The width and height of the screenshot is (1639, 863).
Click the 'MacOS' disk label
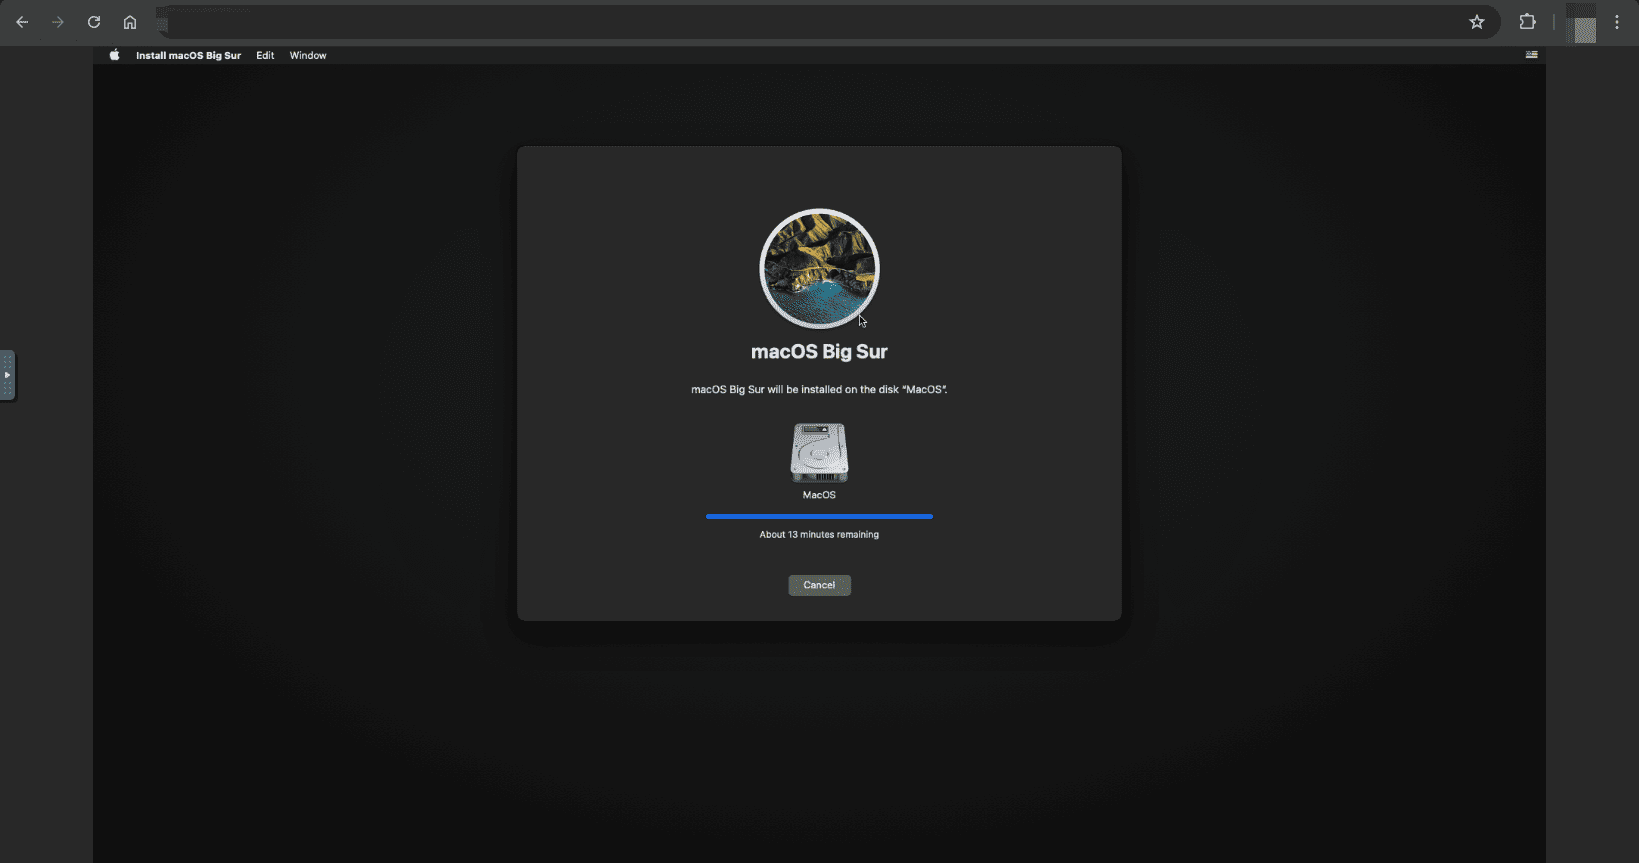tap(819, 495)
